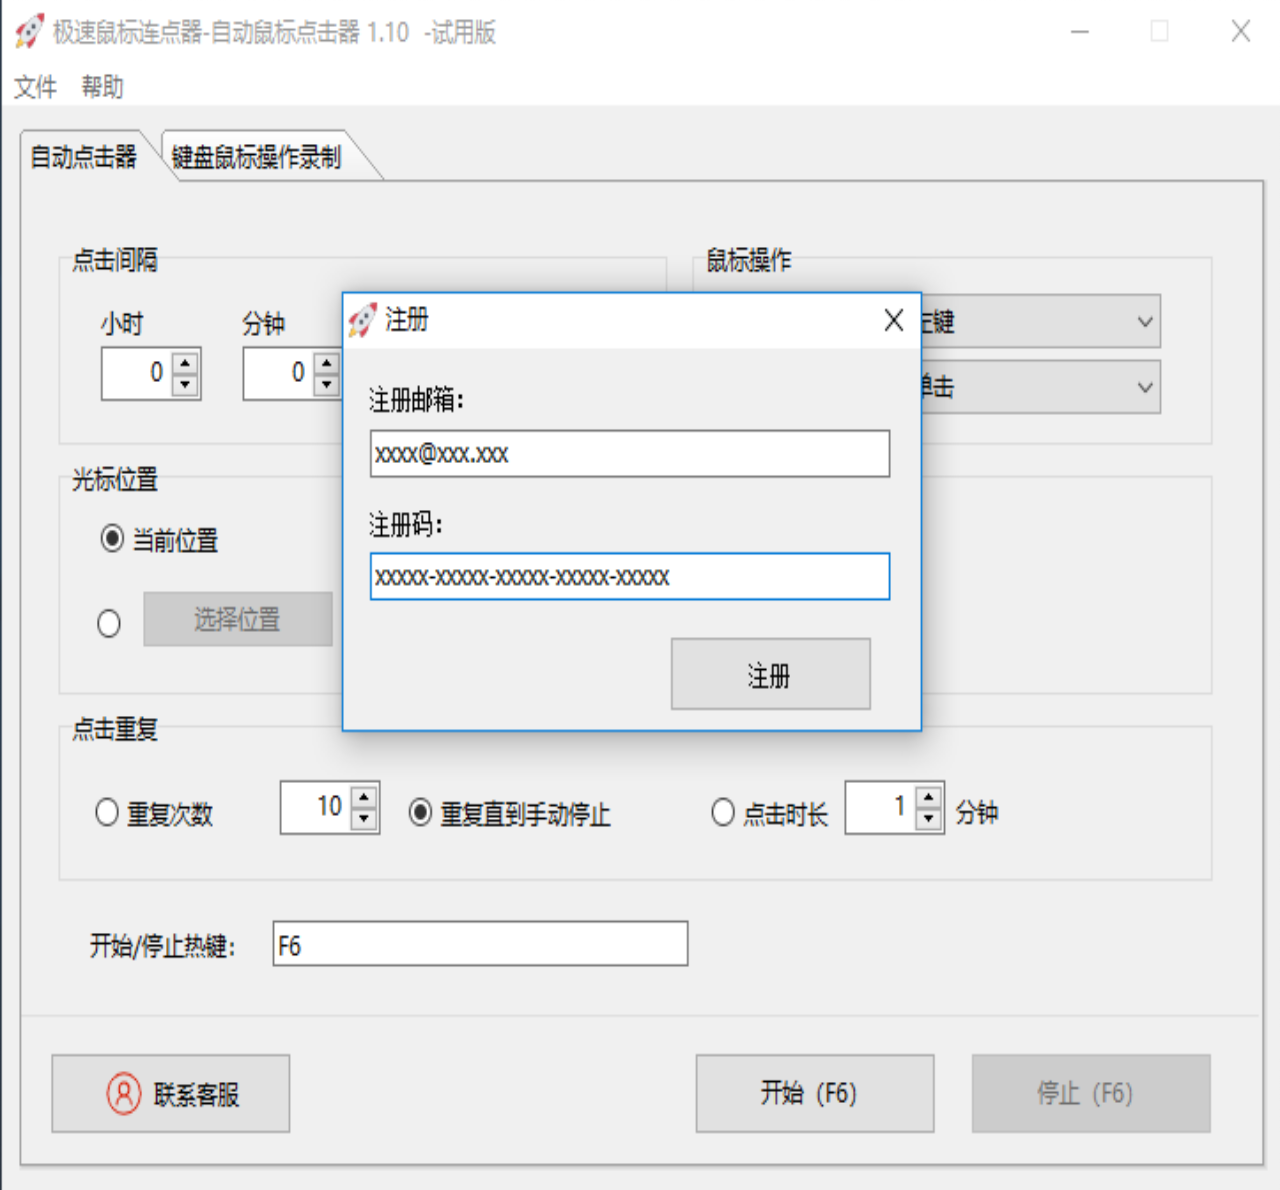Image resolution: width=1280 pixels, height=1190 pixels.
Task: Select the 当前位置 radio button
Action: point(112,539)
